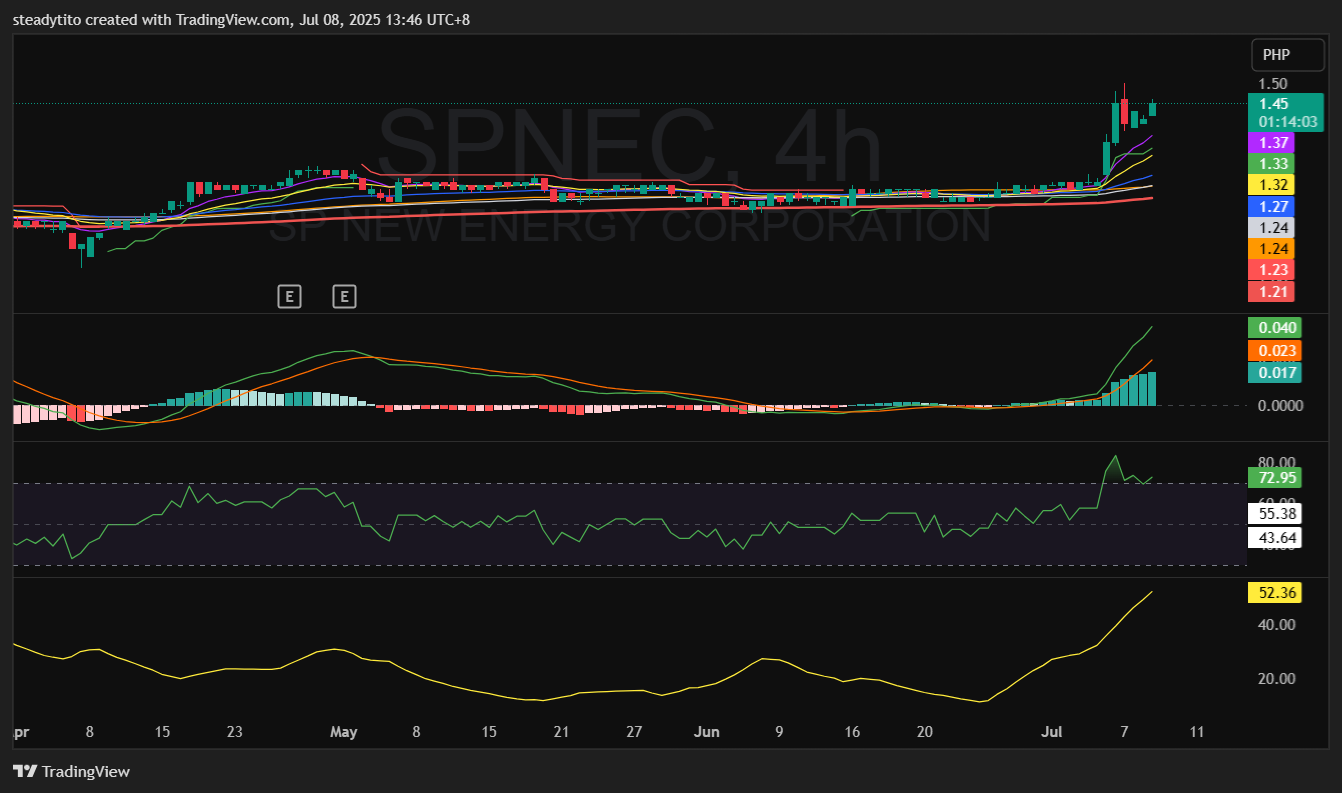Click the May label on time axis
The image size is (1342, 793).
click(343, 732)
